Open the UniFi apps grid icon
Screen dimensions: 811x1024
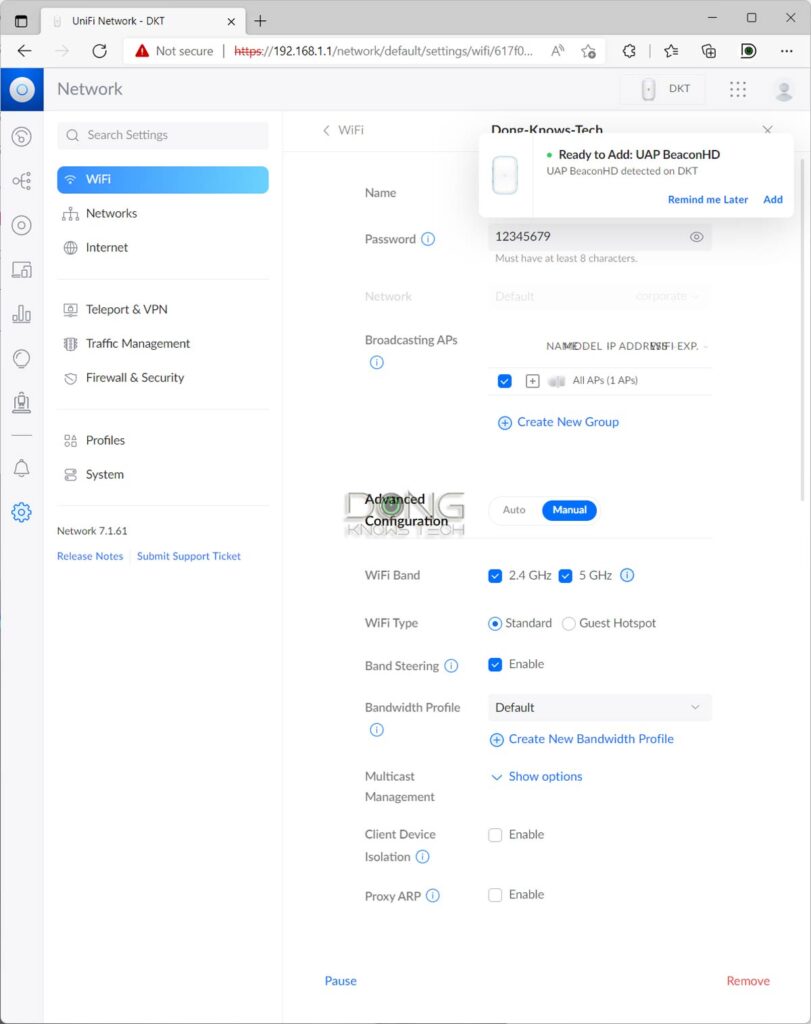point(738,89)
